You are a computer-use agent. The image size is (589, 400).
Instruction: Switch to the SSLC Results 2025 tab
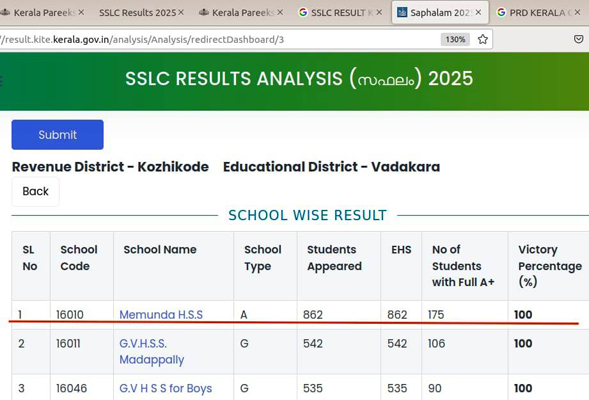coord(137,13)
